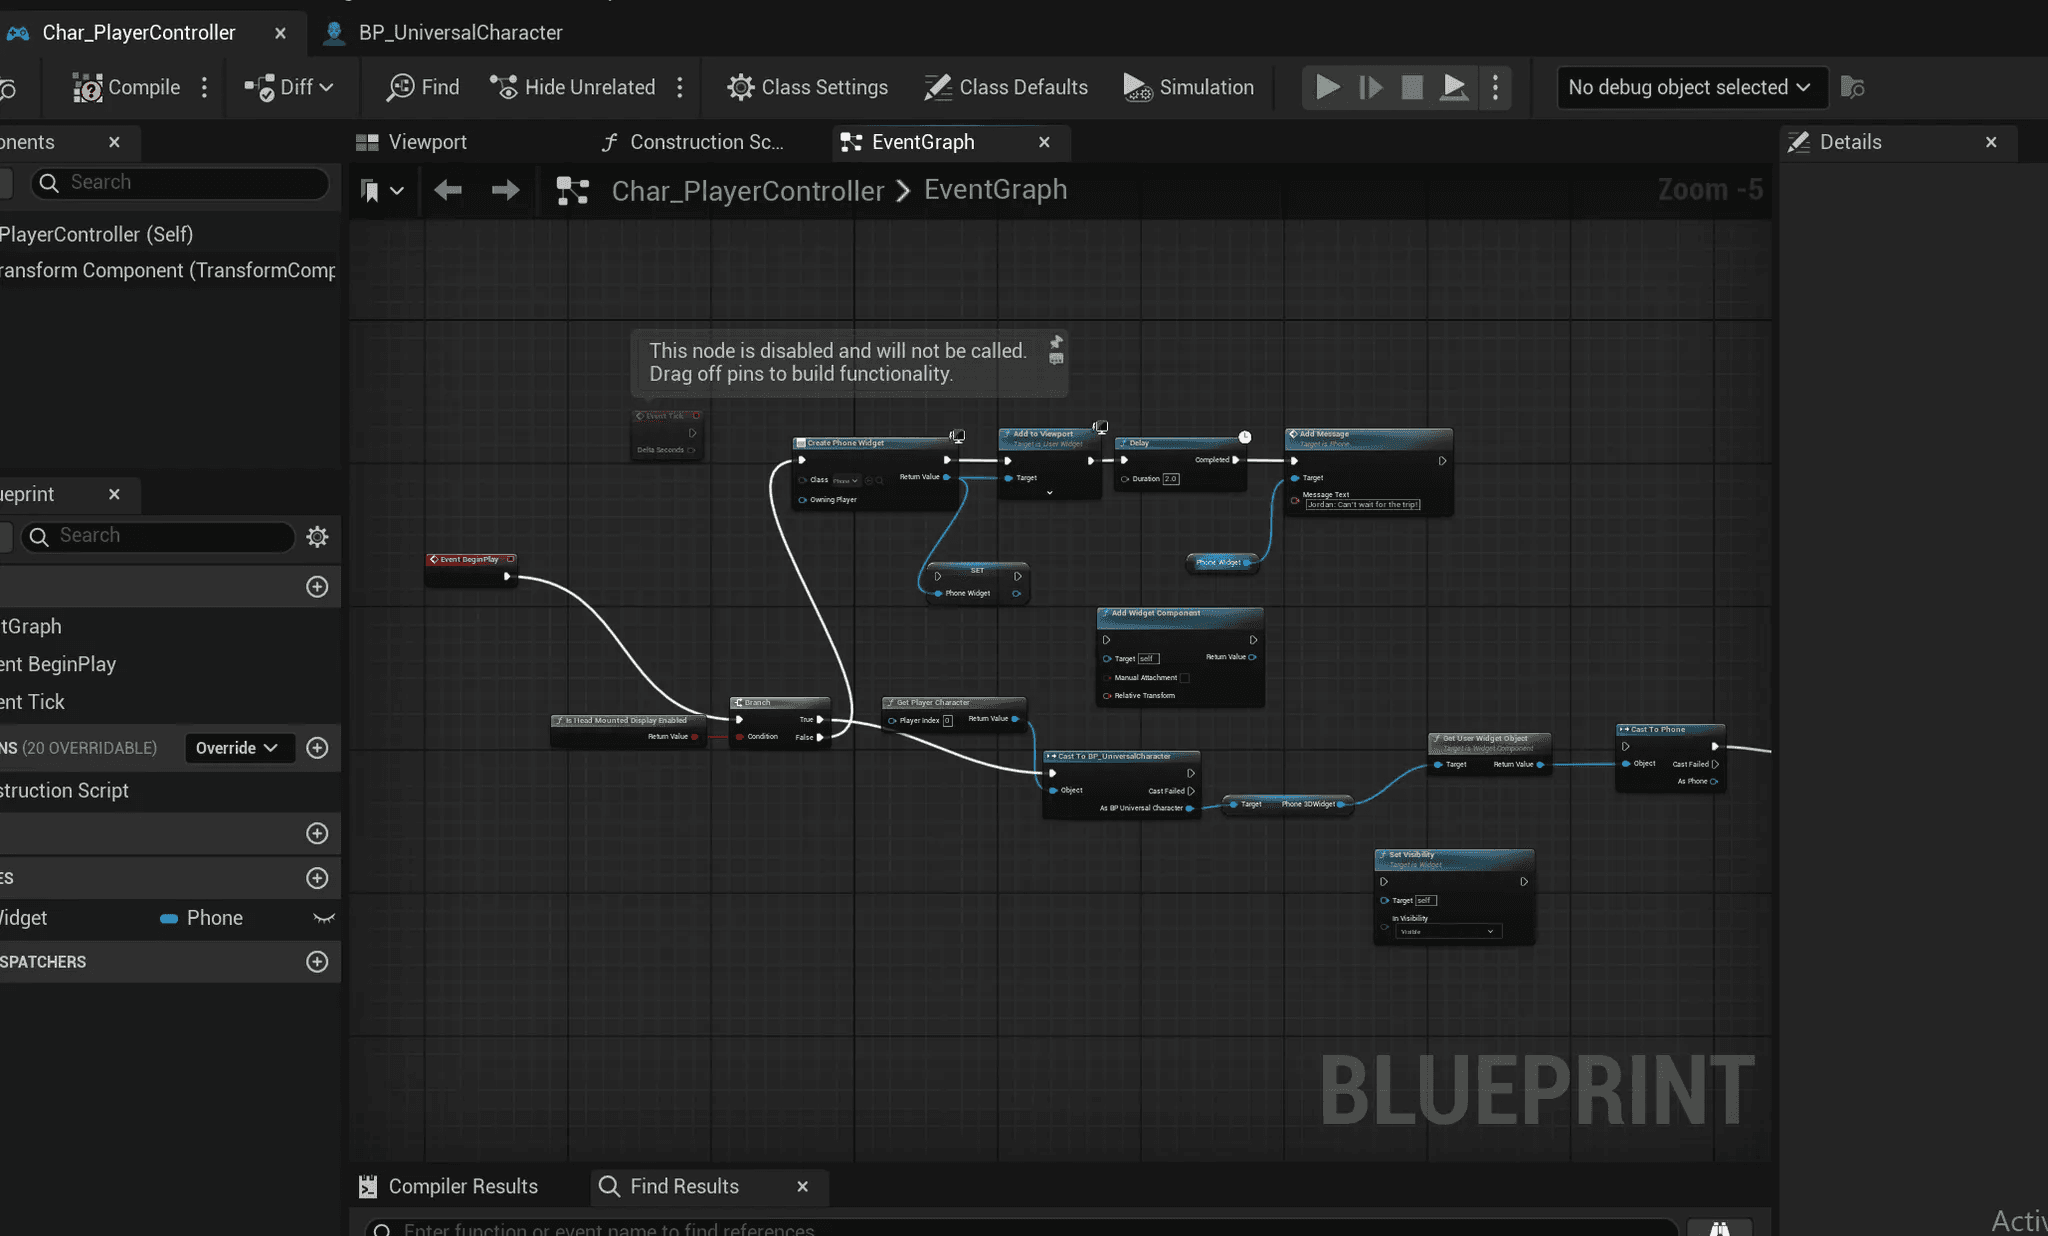Navigate back in graph history
The width and height of the screenshot is (2048, 1236).
(x=448, y=190)
